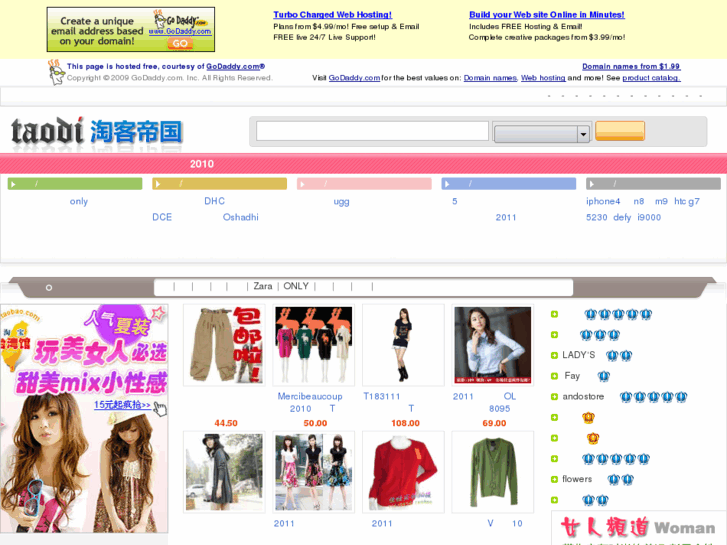Viewport: 727px width, 545px height.
Task: Select the 2010 item in pink bar
Action: coord(202,164)
